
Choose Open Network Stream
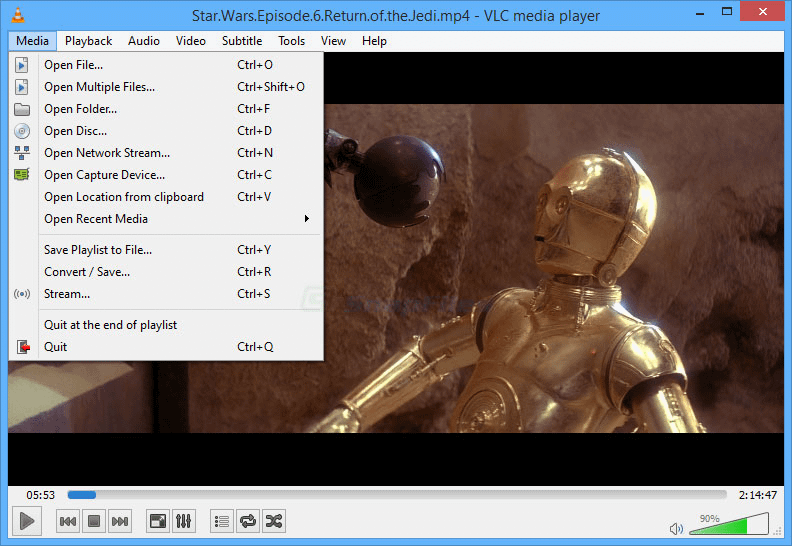coord(107,153)
